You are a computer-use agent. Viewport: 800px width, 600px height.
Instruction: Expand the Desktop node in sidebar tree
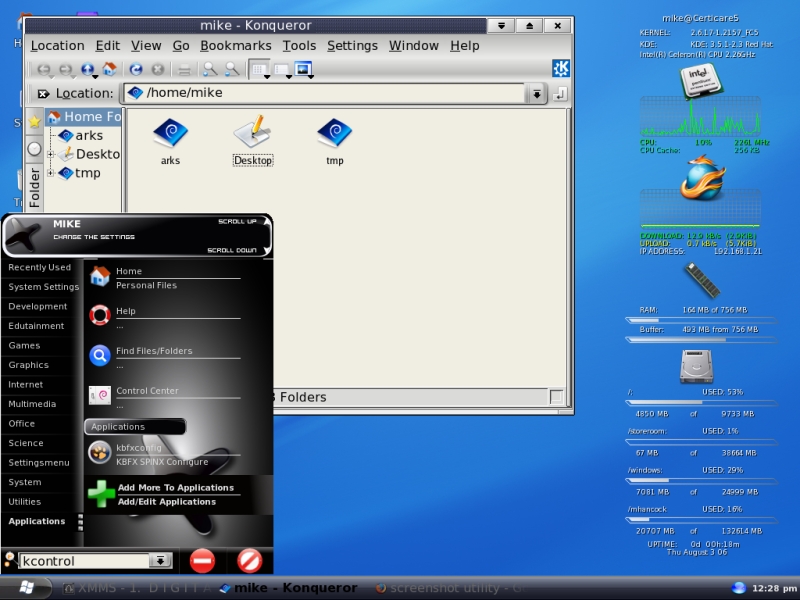coord(51,154)
